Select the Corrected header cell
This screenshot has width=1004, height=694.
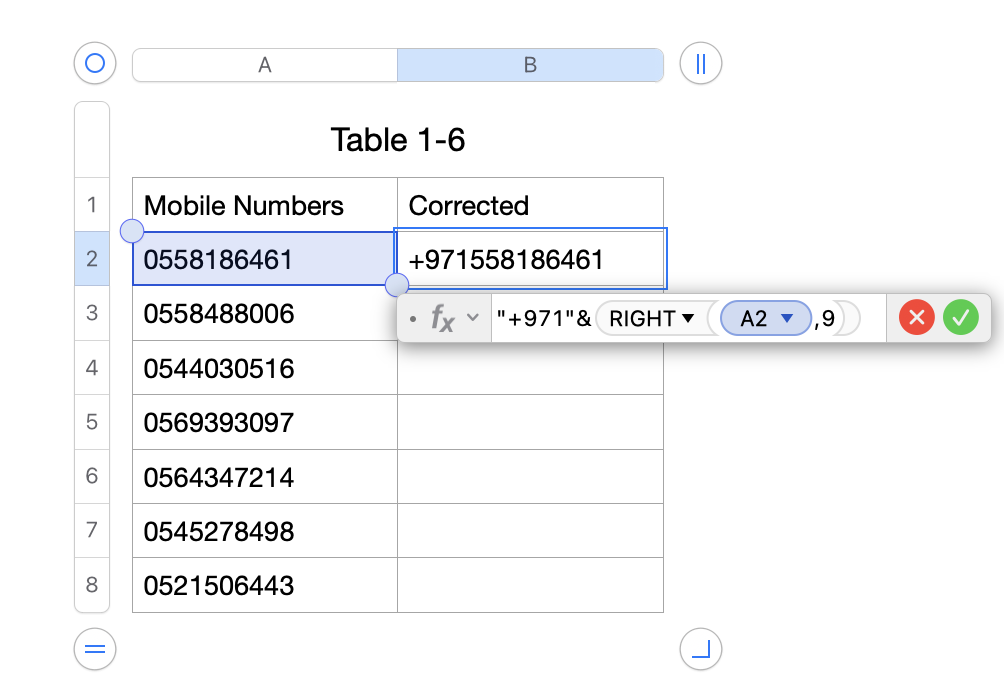[530, 205]
